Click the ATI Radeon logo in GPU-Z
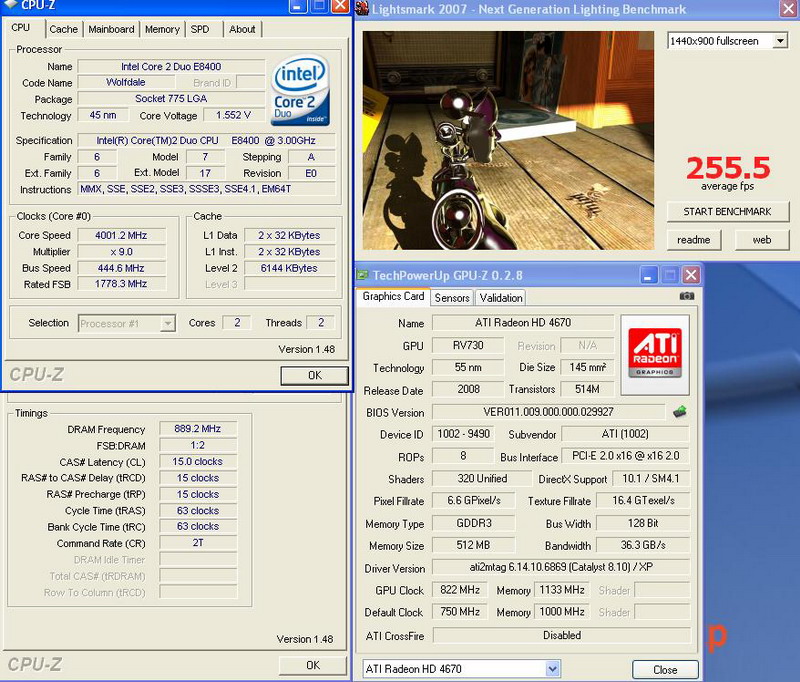This screenshot has width=800, height=682. pyautogui.click(x=655, y=353)
